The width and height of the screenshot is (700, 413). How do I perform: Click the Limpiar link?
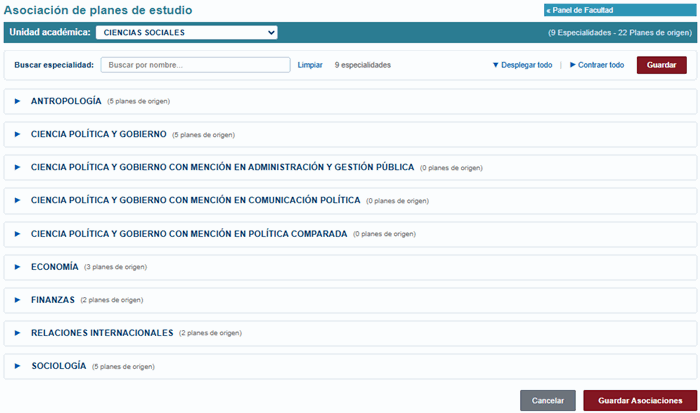click(310, 65)
